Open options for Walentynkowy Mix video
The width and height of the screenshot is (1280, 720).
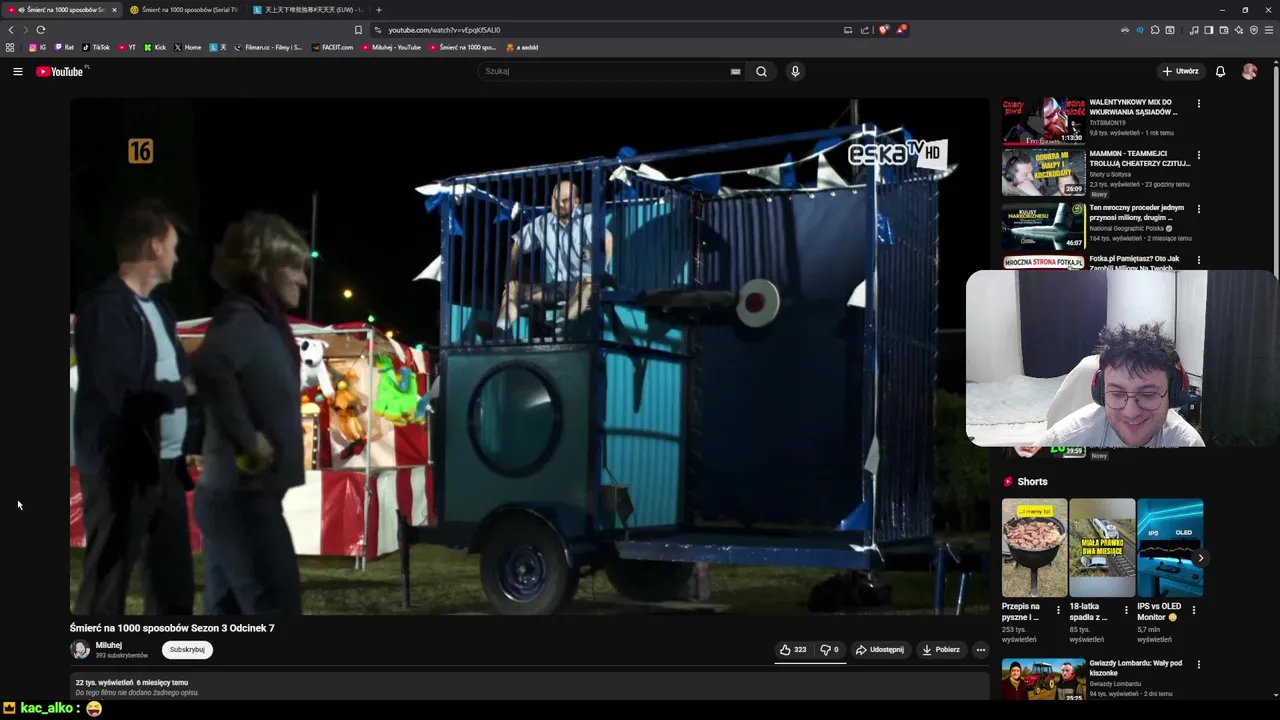click(x=1198, y=103)
